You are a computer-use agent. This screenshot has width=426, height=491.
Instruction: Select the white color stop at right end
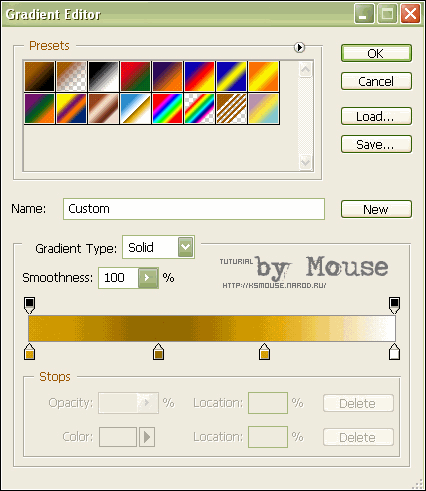pyautogui.click(x=394, y=352)
